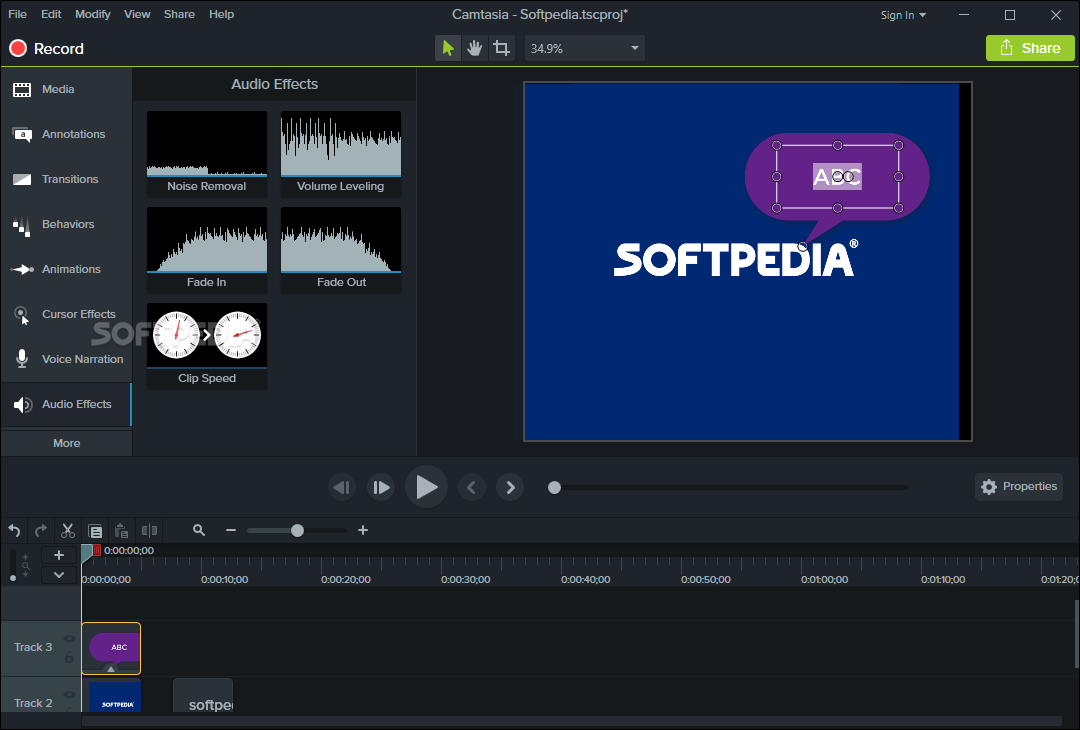Click the Copy icon in timeline toolbar
Image resolution: width=1080 pixels, height=730 pixels.
click(x=95, y=530)
